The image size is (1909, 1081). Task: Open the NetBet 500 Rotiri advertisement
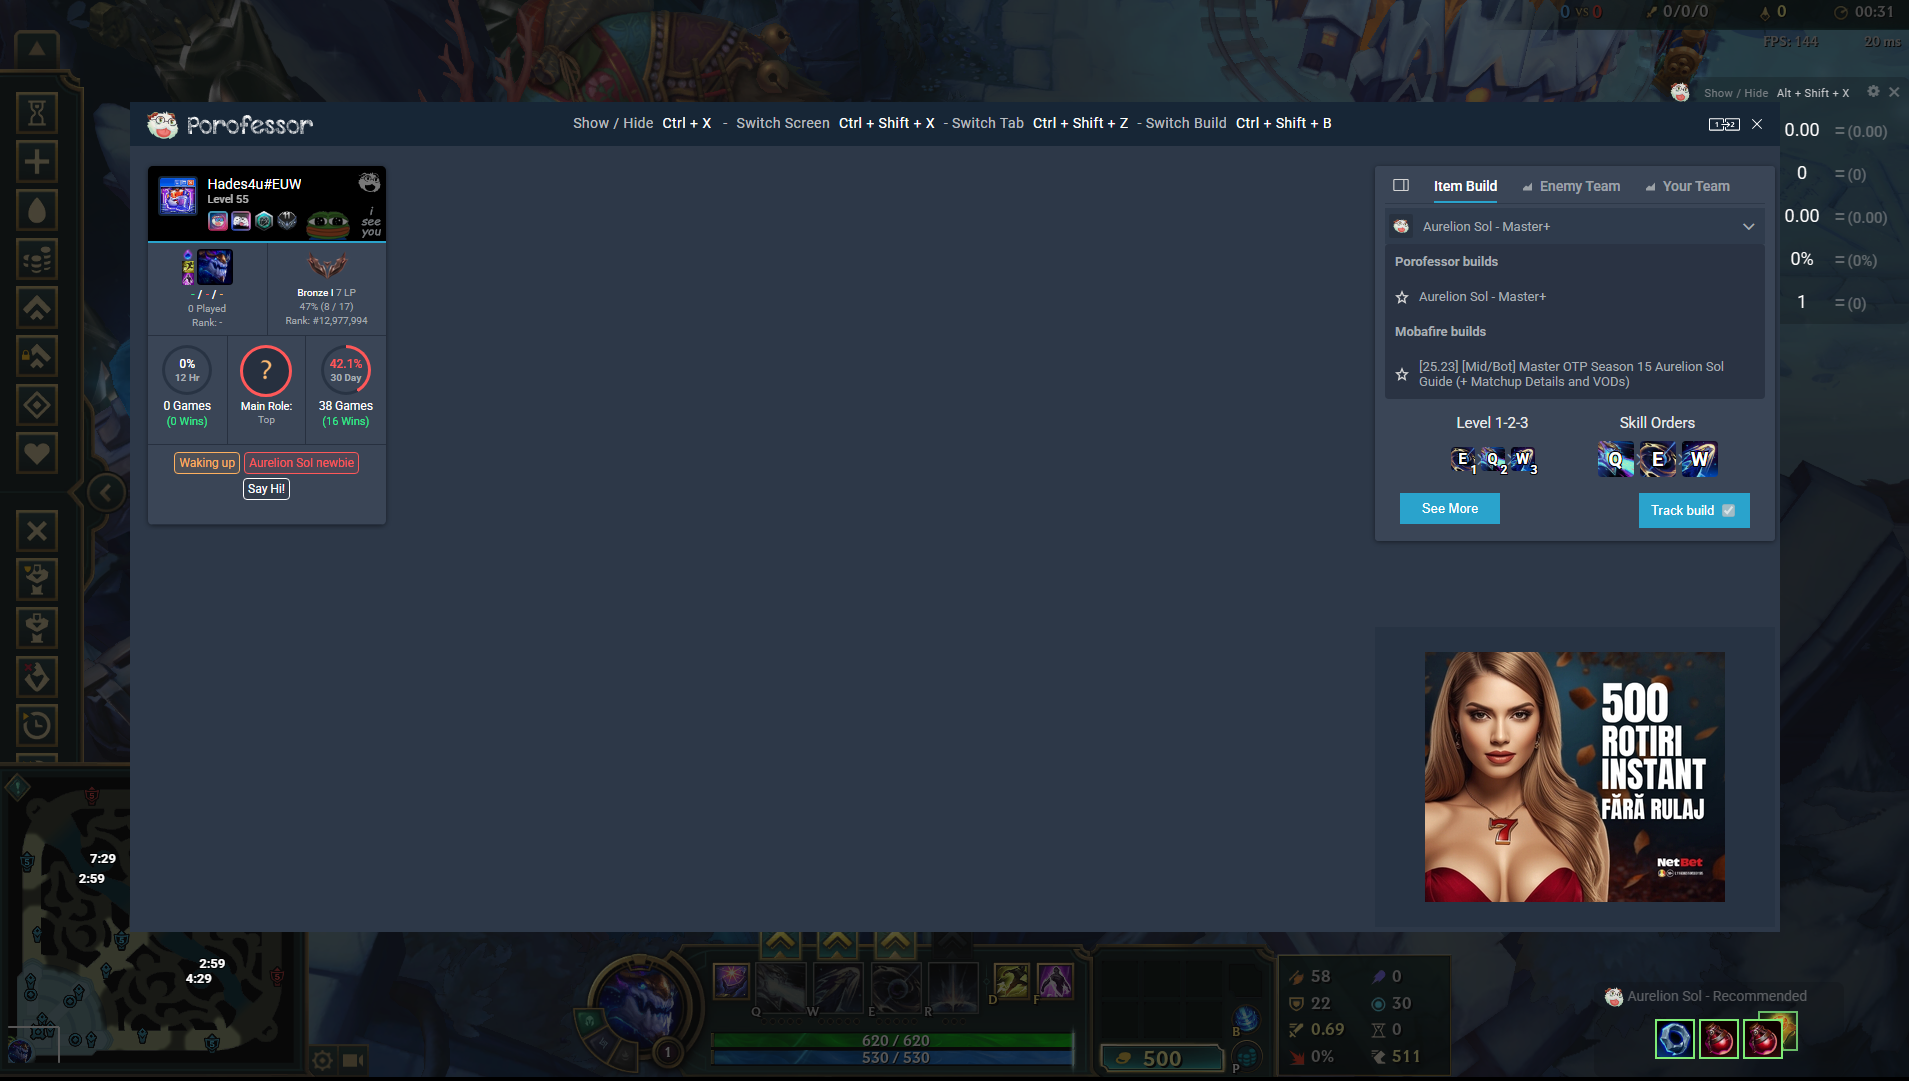(1574, 777)
